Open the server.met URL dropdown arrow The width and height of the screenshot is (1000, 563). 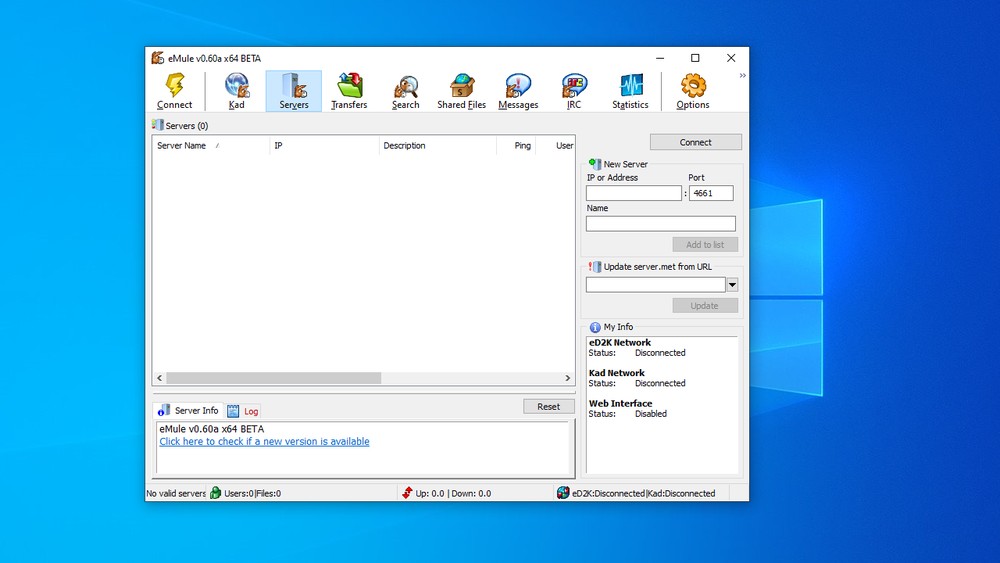[x=732, y=285]
